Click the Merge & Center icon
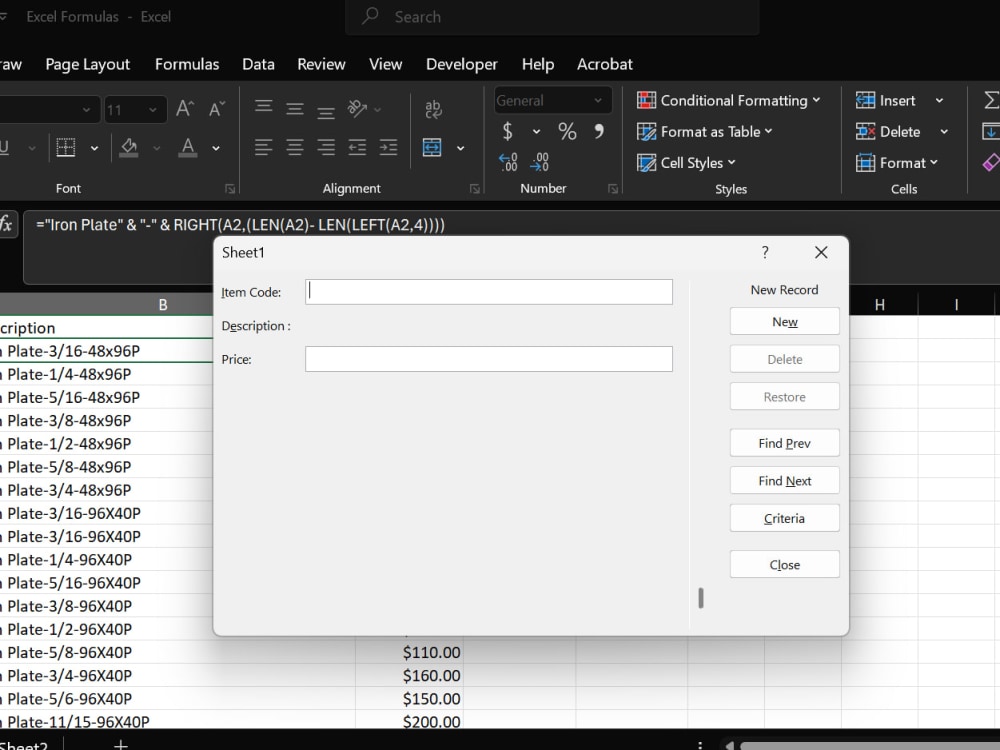The image size is (1000, 750). click(432, 147)
